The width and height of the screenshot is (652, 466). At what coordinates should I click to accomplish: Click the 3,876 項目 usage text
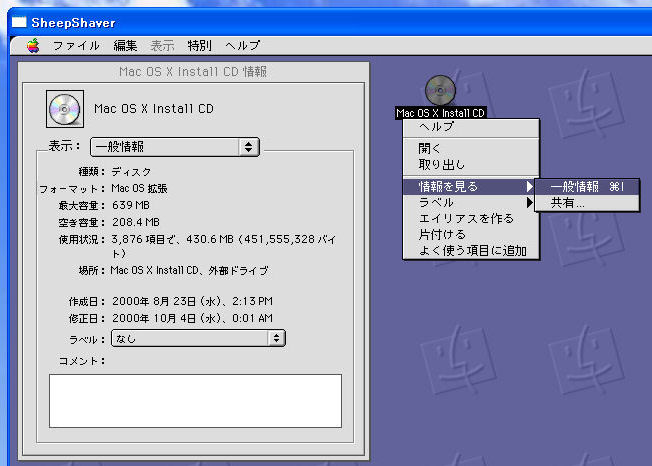click(223, 246)
